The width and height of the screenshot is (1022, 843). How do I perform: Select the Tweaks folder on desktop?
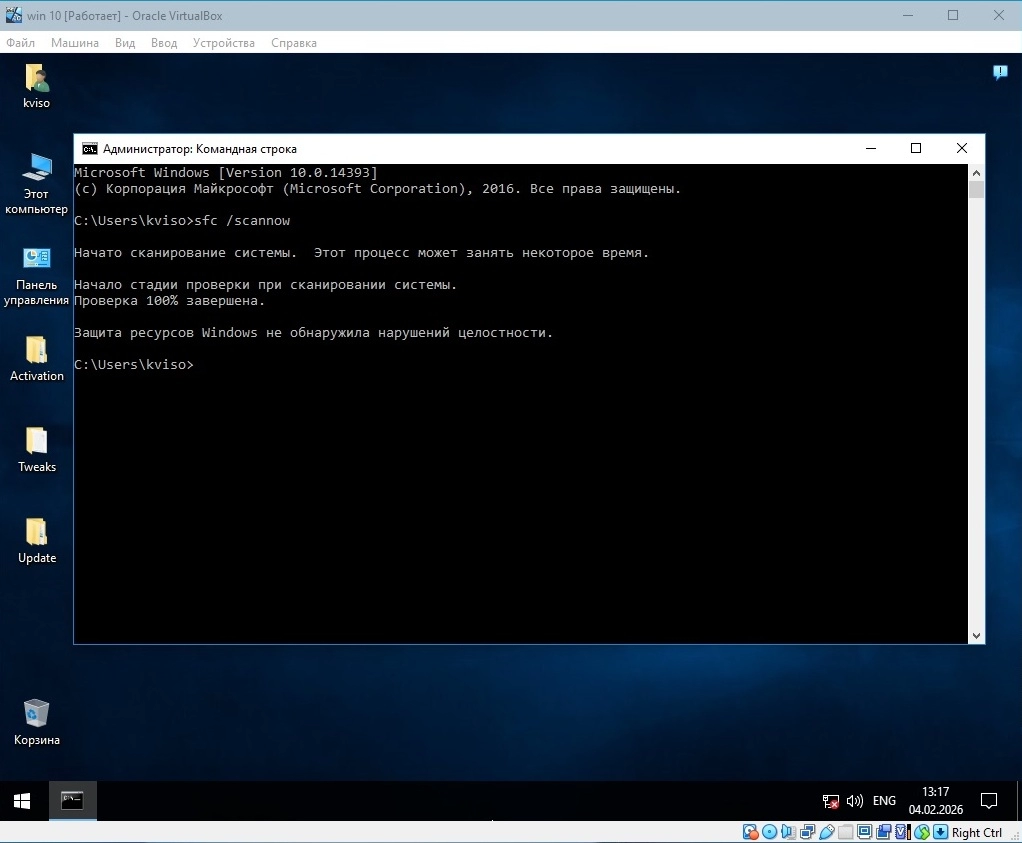(x=36, y=450)
